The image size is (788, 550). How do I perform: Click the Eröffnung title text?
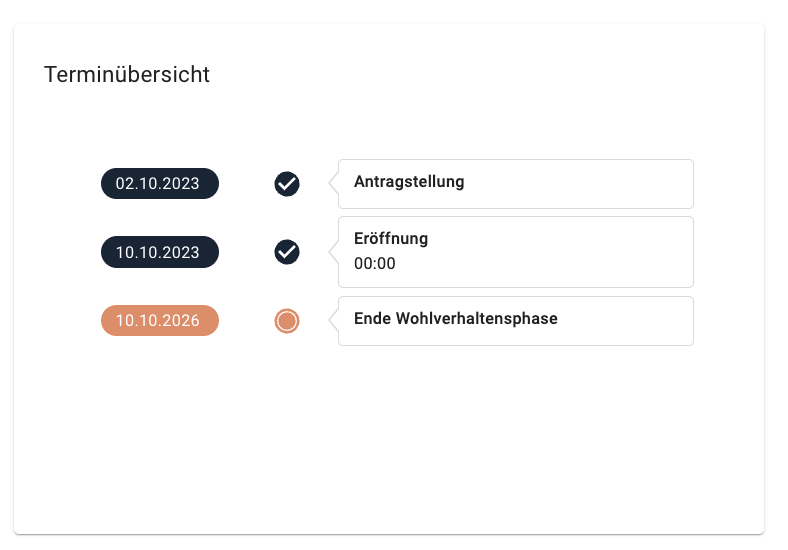[391, 238]
